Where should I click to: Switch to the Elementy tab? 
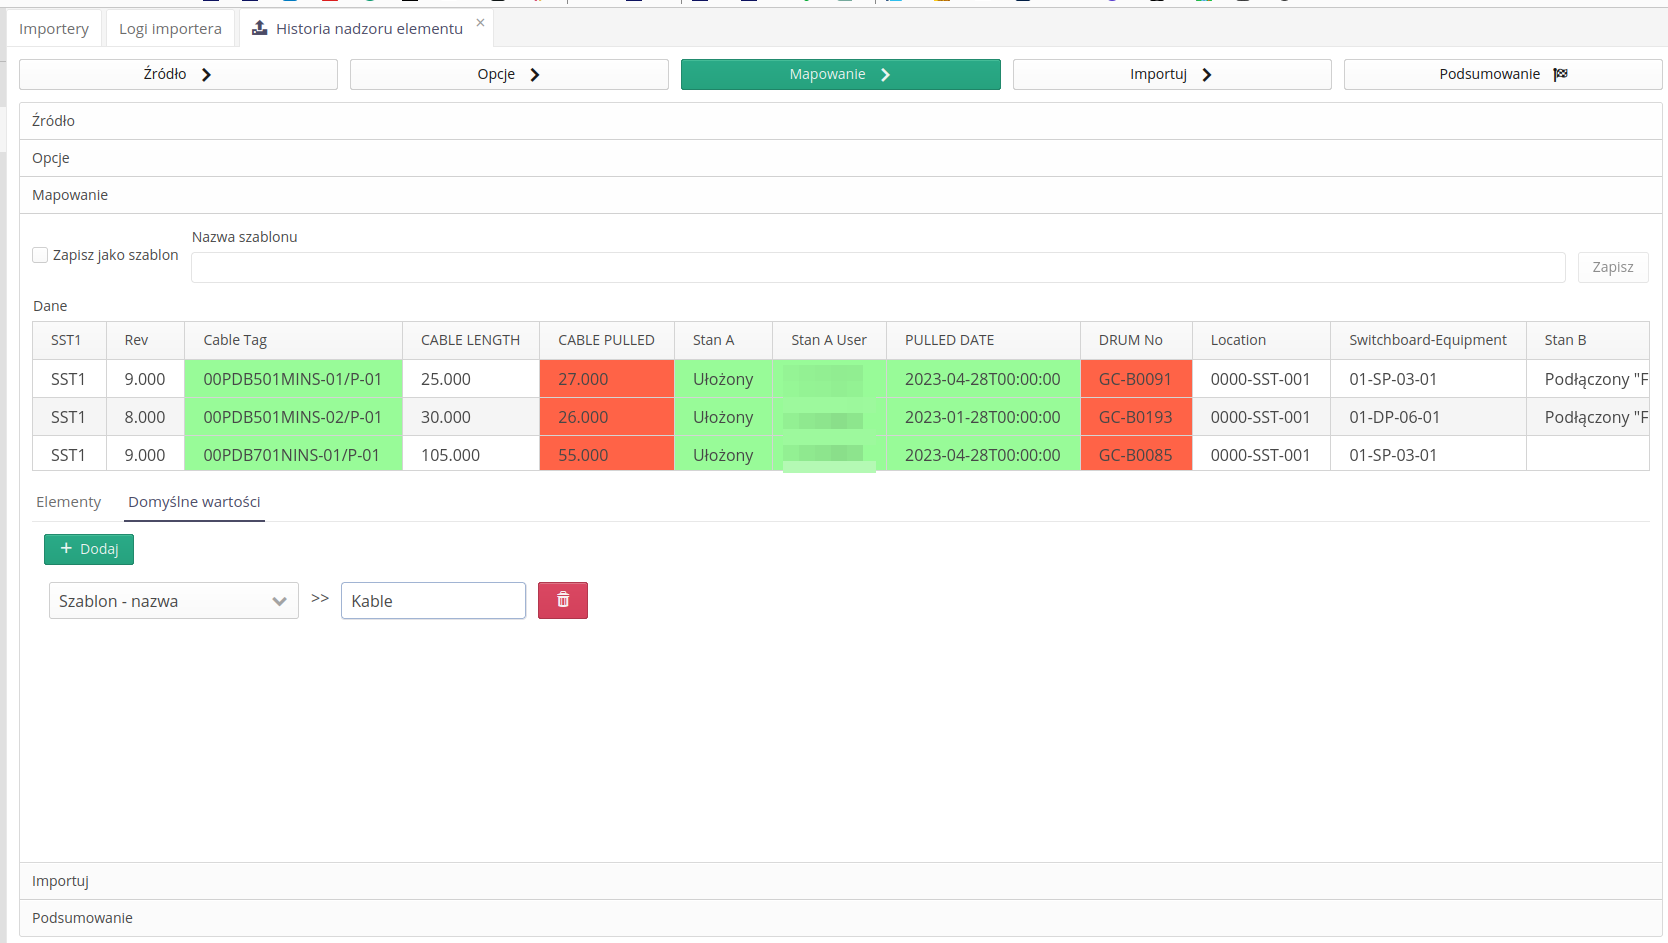coord(68,501)
